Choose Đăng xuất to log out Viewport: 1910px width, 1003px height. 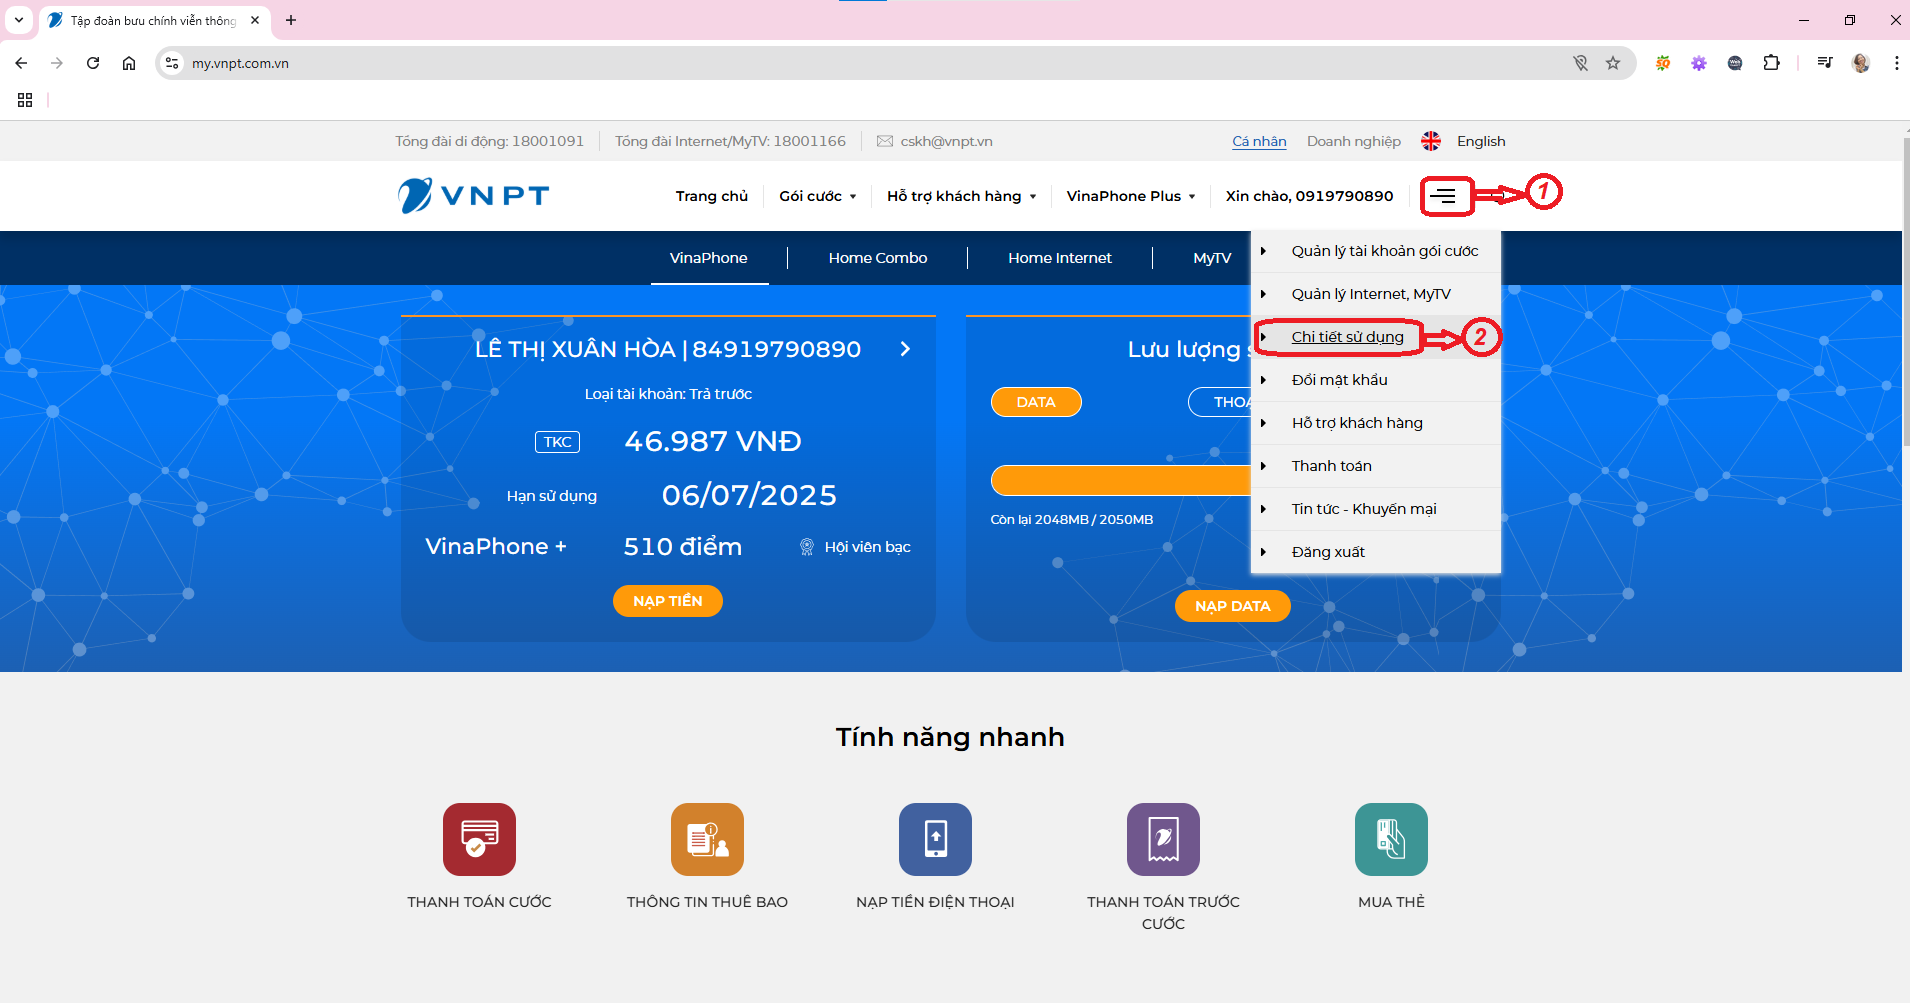1376,552
